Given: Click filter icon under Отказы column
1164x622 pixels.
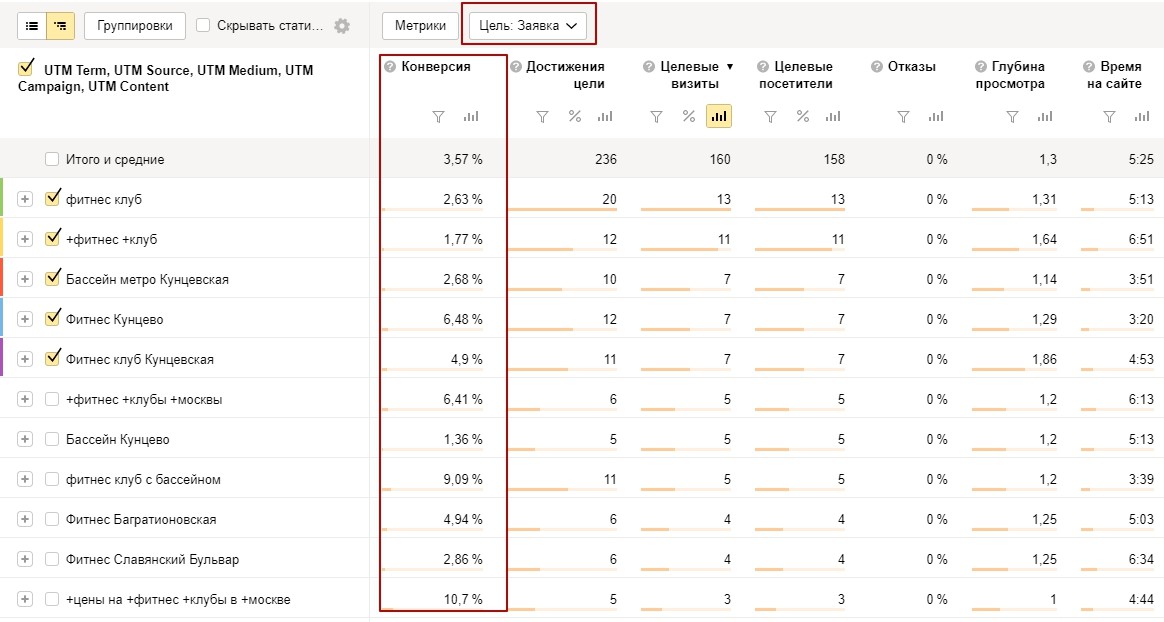Looking at the screenshot, I should tap(903, 117).
